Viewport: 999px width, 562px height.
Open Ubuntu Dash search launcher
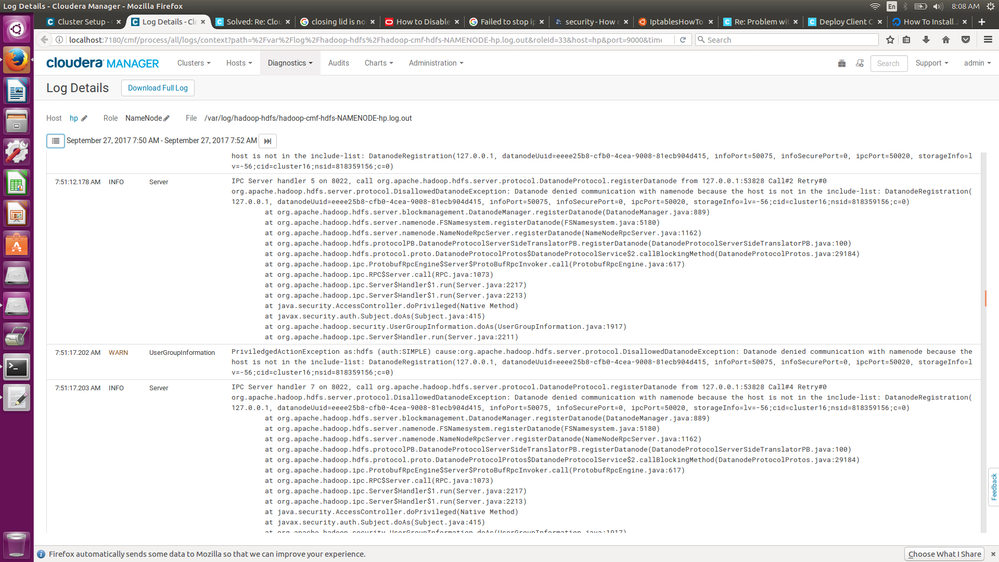(x=17, y=29)
